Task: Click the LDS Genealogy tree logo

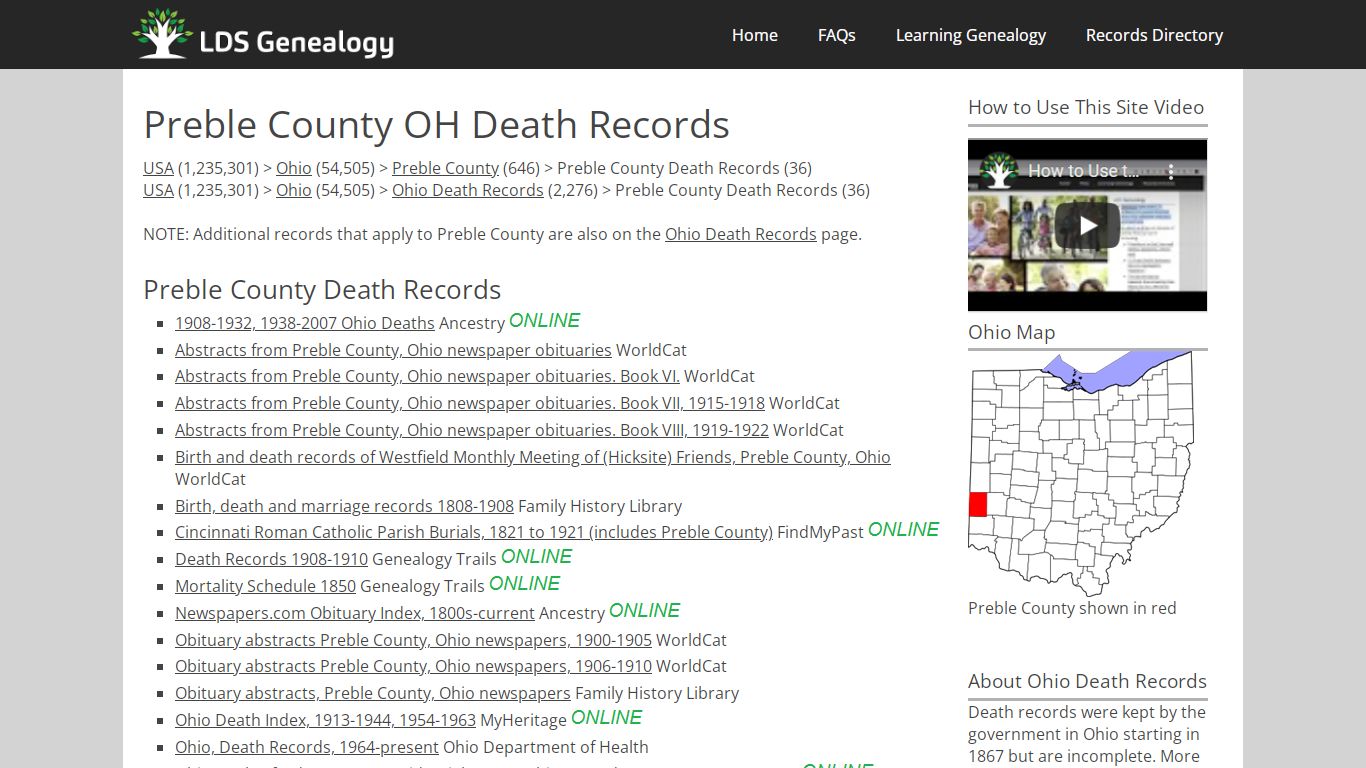Action: click(163, 34)
